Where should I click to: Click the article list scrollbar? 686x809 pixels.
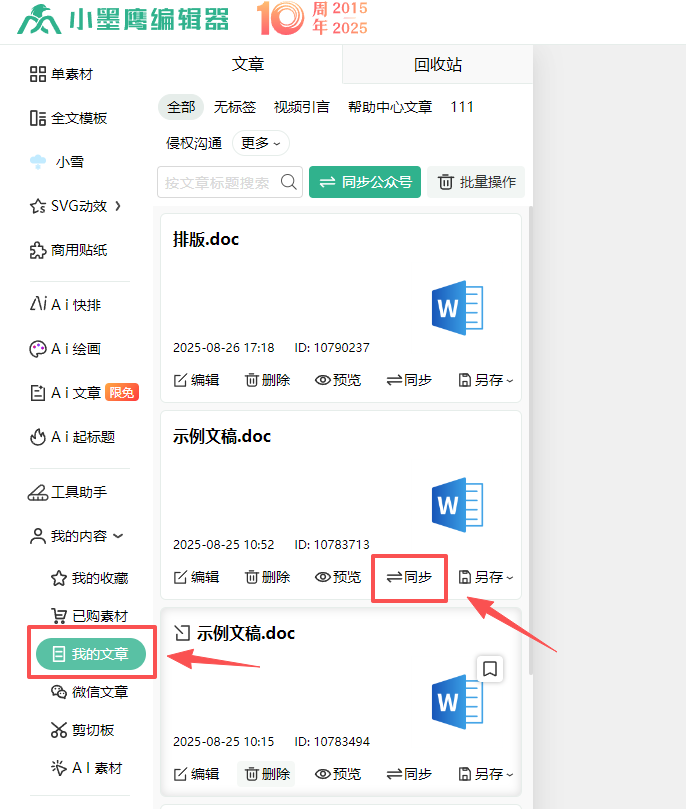[531, 440]
